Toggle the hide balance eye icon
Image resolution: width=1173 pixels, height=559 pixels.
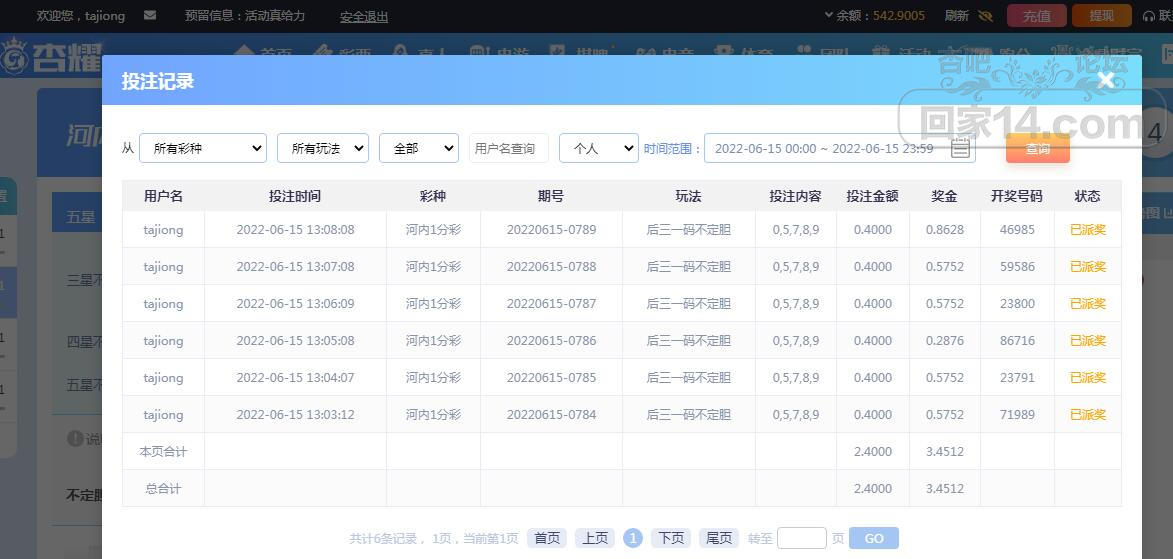click(x=985, y=16)
